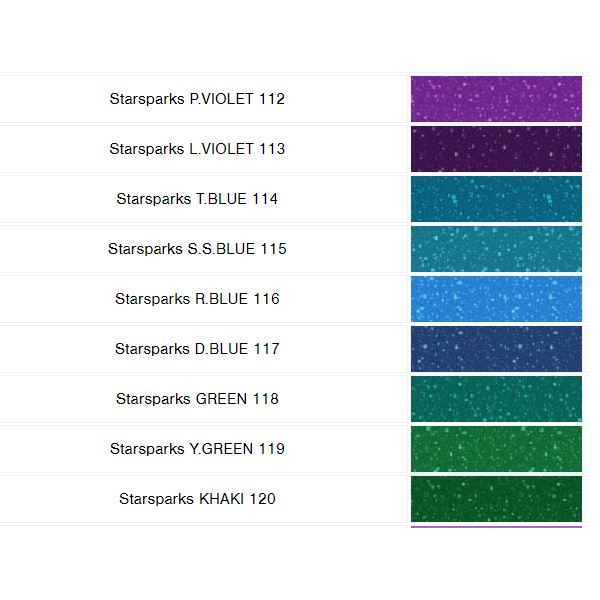This screenshot has height=600, width=600.
Task: Pick the T.BLUE 114 teal blue swatch
Action: [496, 199]
